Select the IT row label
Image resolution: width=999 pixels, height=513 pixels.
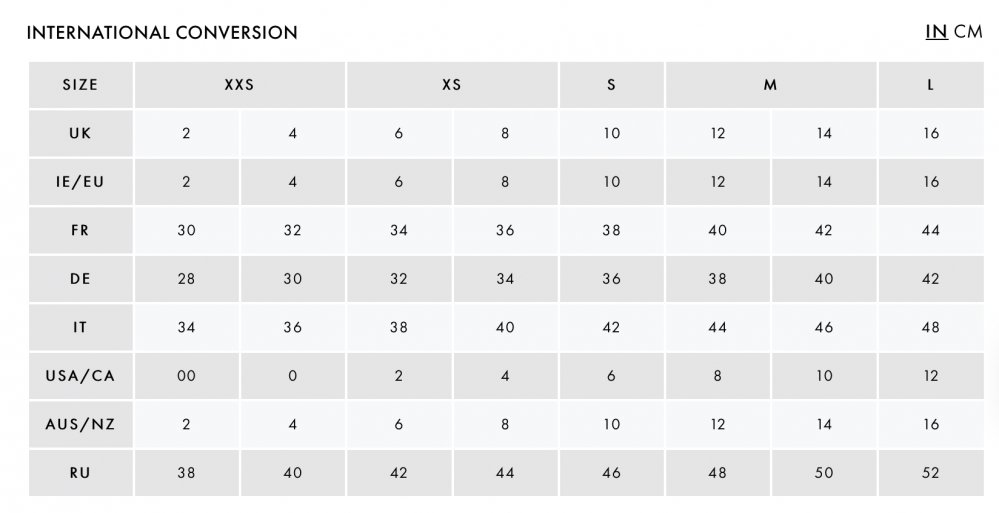click(x=80, y=327)
